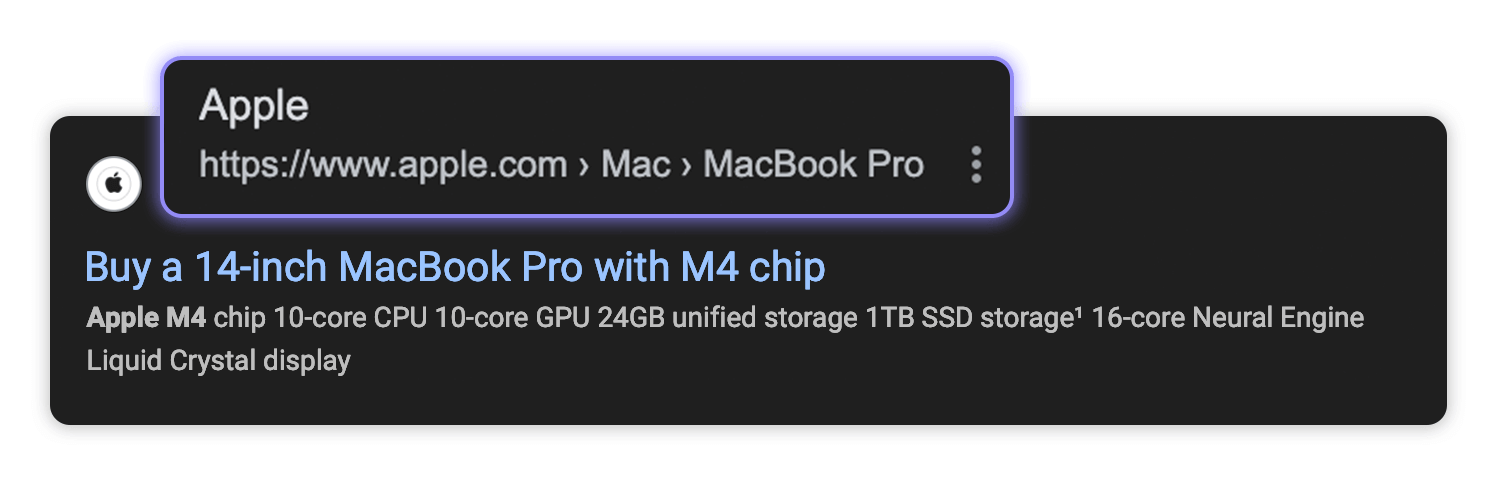This screenshot has width=1500, height=490.
Task: Select the Mac breadcrumb segment
Action: tap(635, 165)
